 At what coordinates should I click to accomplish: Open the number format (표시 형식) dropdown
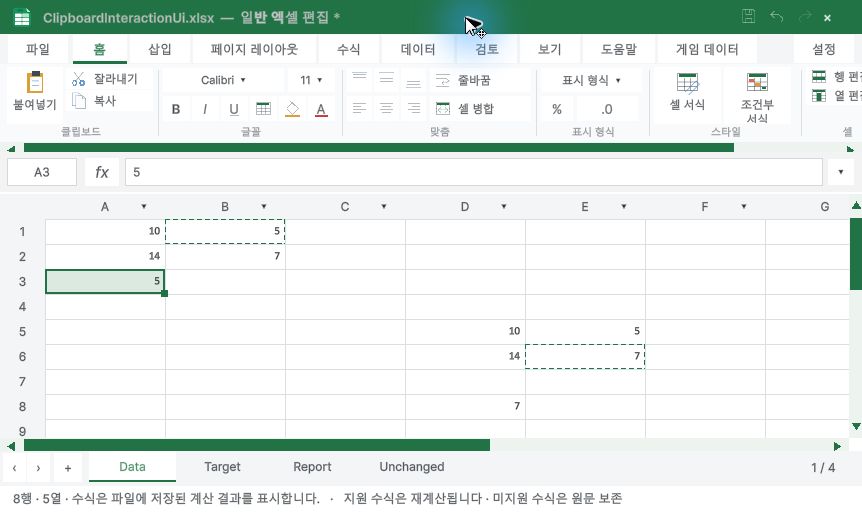[x=592, y=80]
